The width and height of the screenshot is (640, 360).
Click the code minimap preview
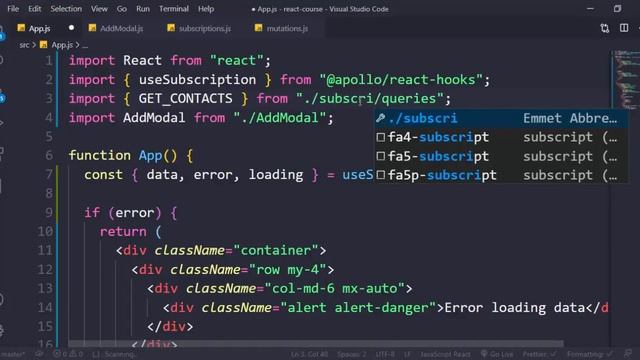point(627,80)
